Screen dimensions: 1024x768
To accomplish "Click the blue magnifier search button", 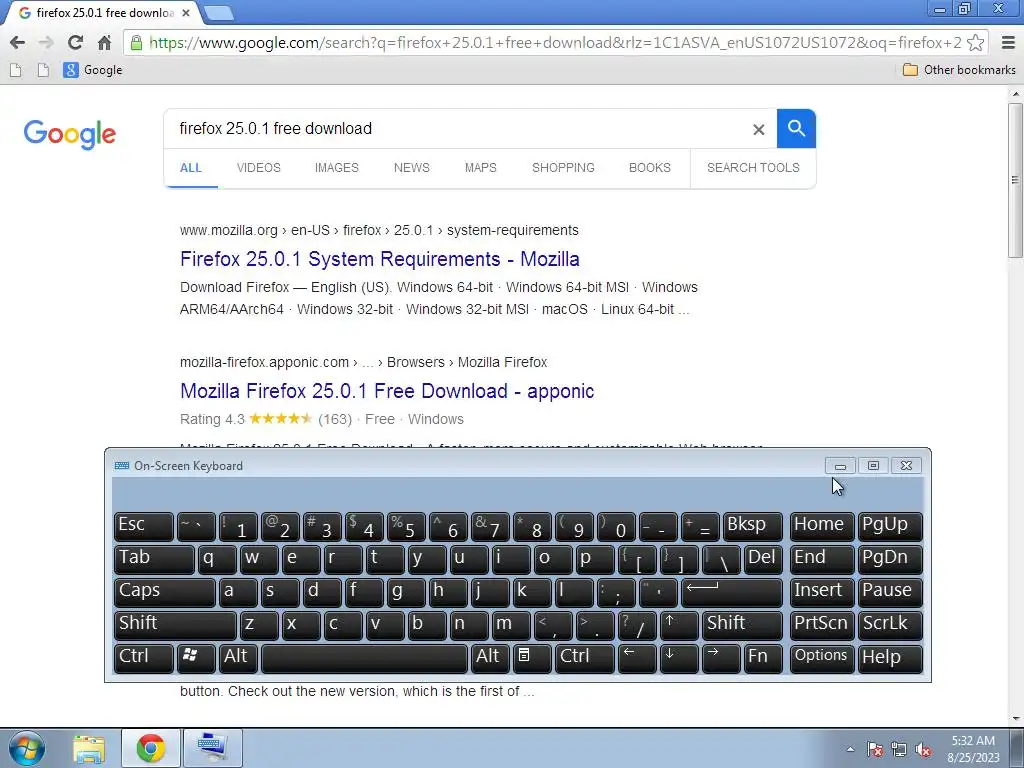I will pos(796,129).
